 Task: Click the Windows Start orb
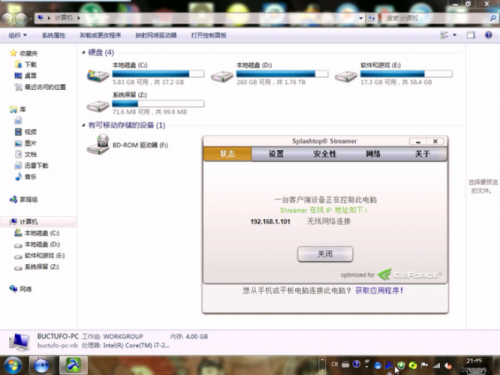tap(12, 365)
